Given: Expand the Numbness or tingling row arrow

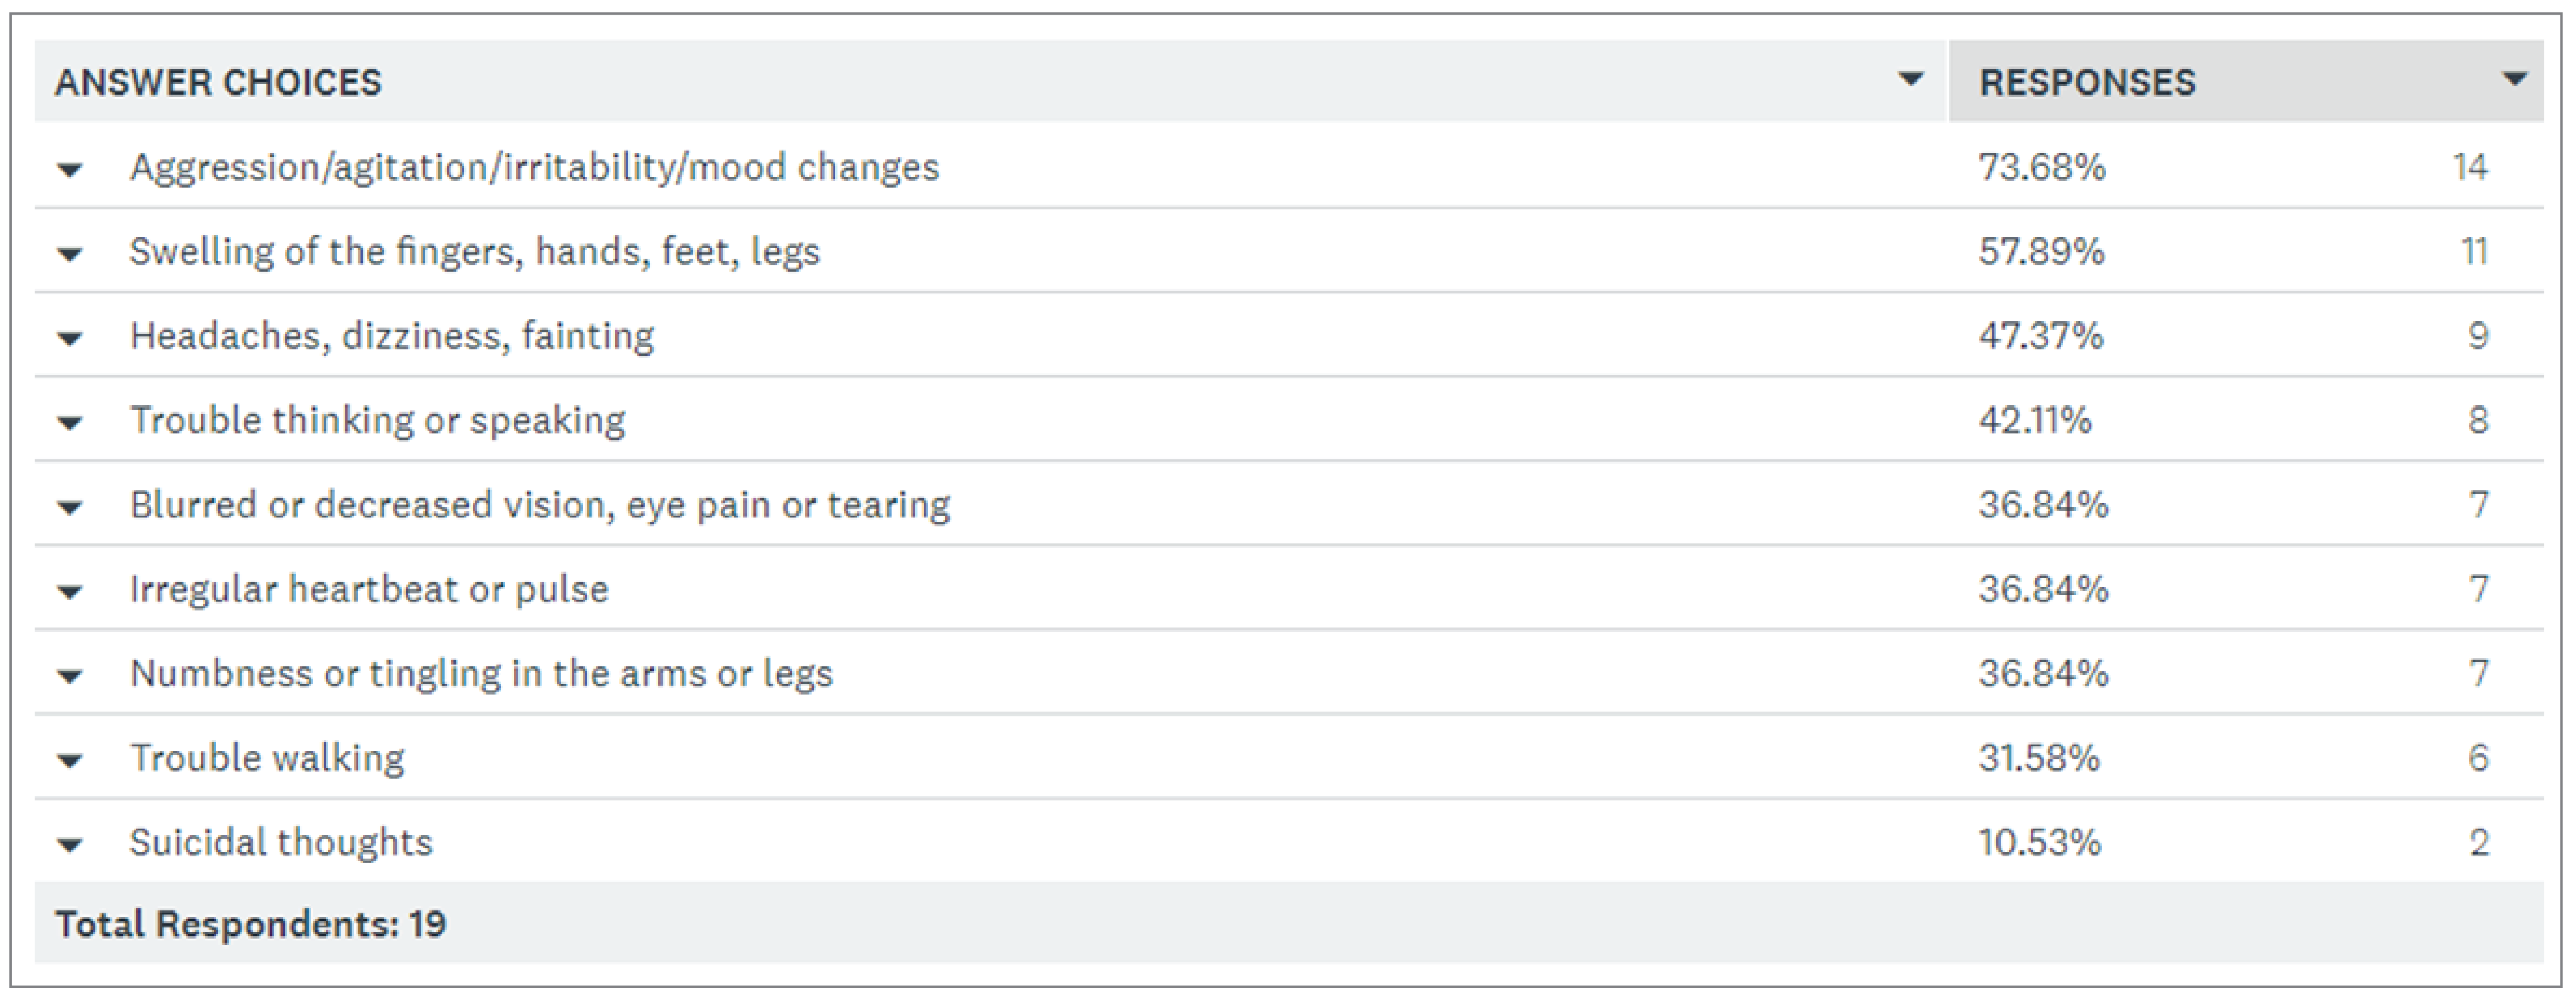Looking at the screenshot, I should (70, 676).
